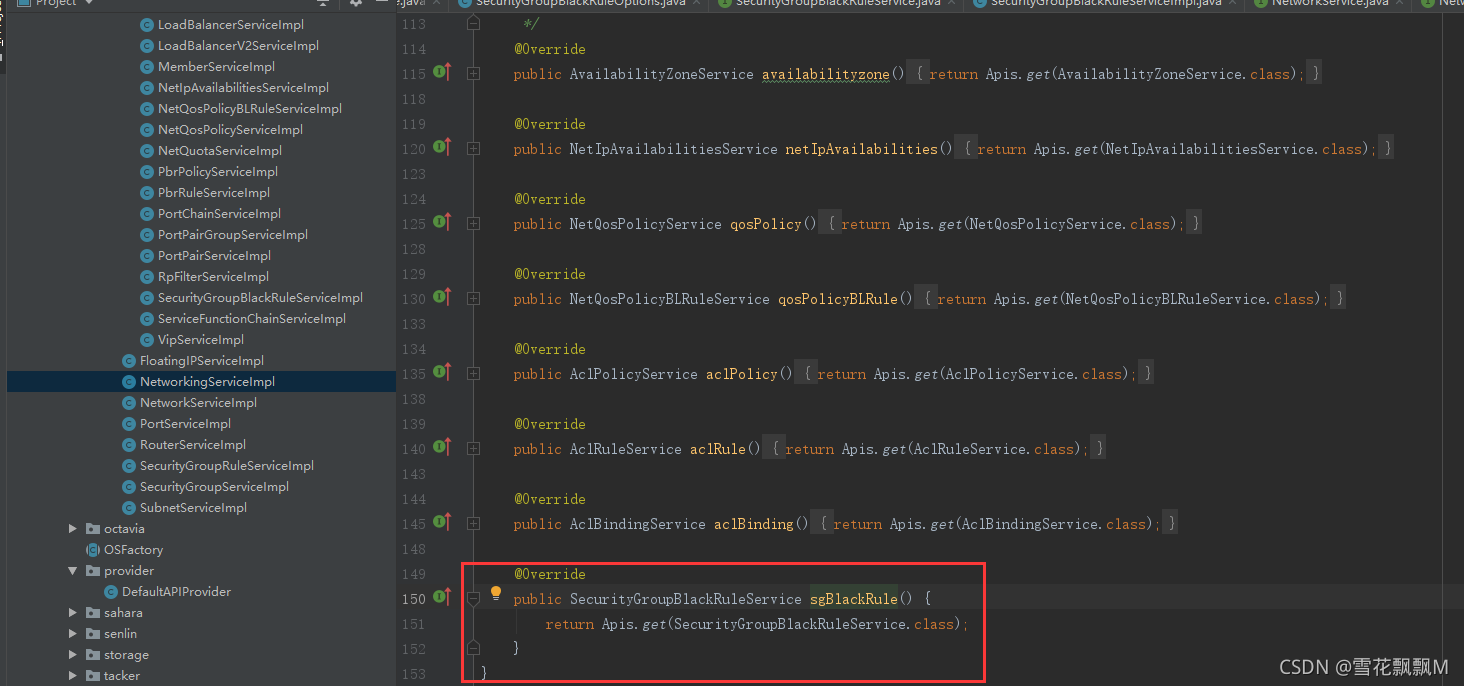Click the override gutter icon for qosPolicyBLRule()
The width and height of the screenshot is (1464, 686).
[441, 298]
